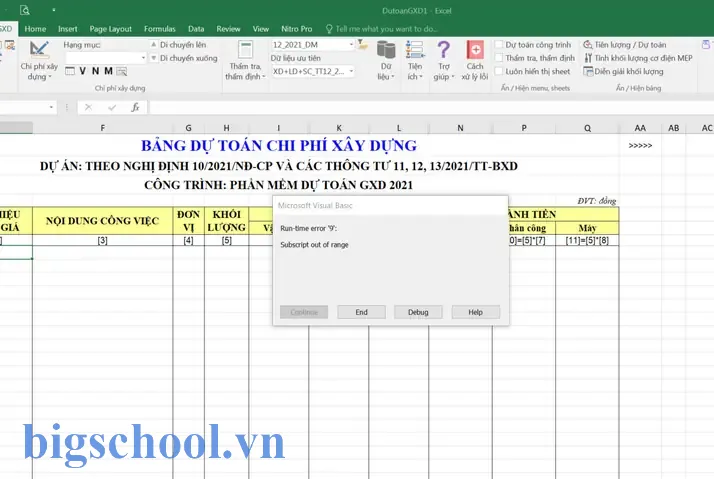Click the table icon under Hạng mục

pos(70,71)
